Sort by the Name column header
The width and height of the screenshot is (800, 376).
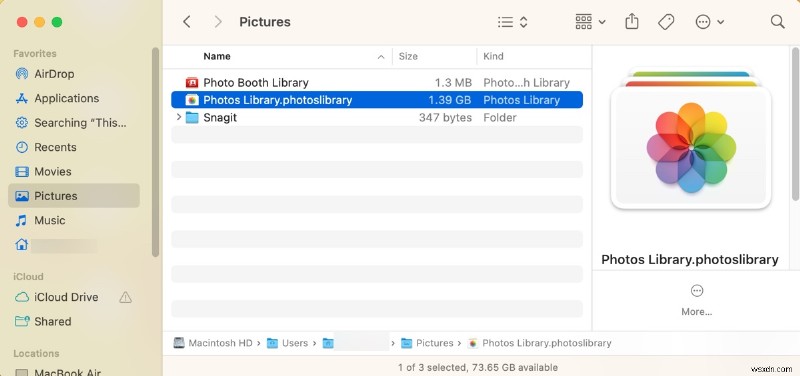tap(217, 56)
